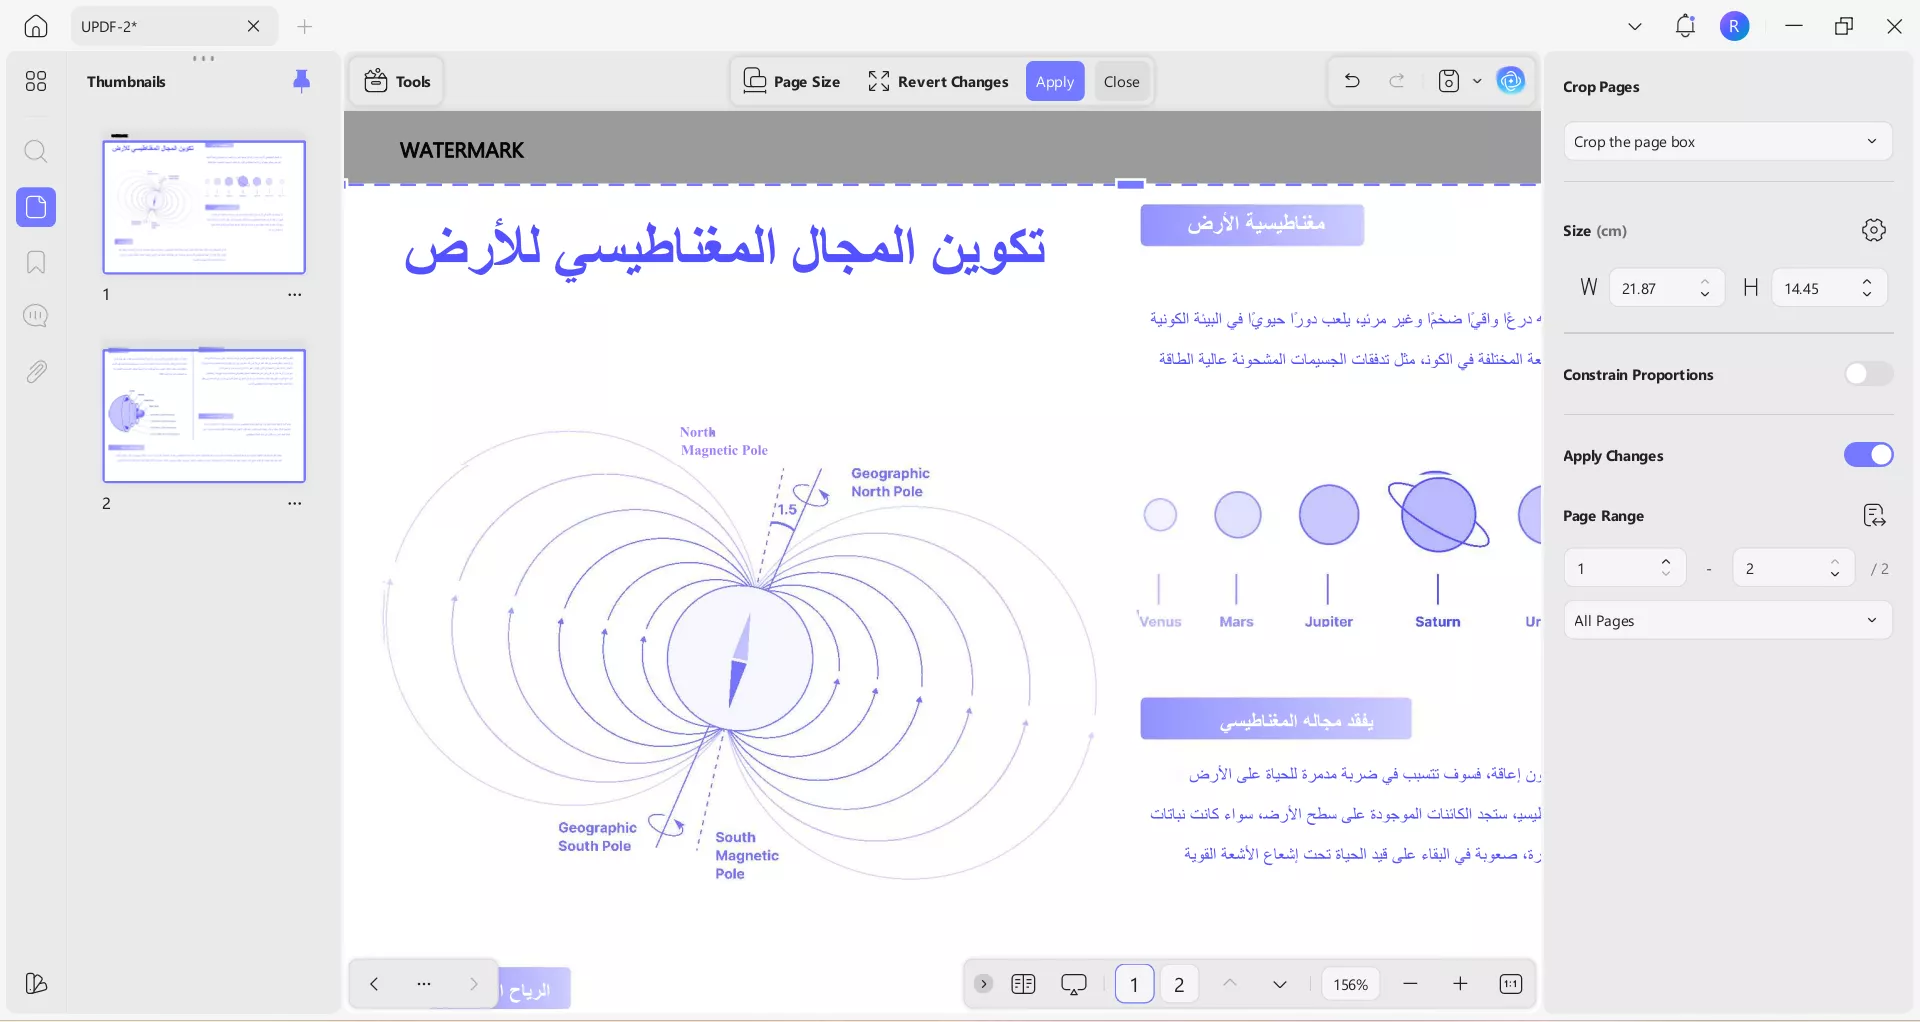Click the 1:1 actual size zoom icon
Viewport: 1920px width, 1022px height.
tap(1511, 984)
